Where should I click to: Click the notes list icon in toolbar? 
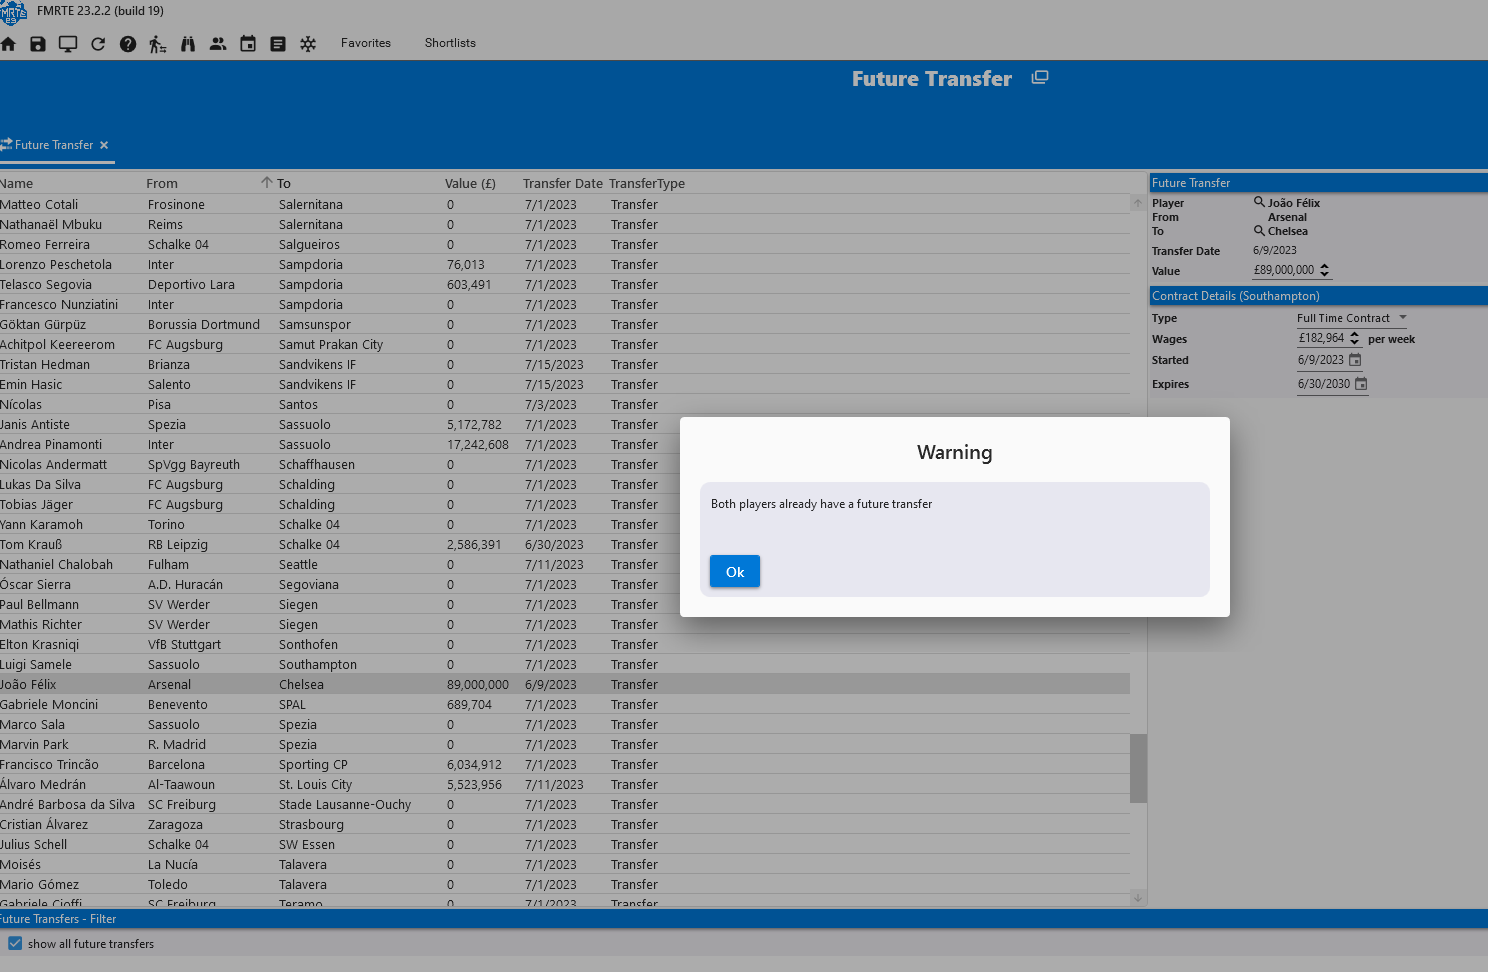pos(278,44)
